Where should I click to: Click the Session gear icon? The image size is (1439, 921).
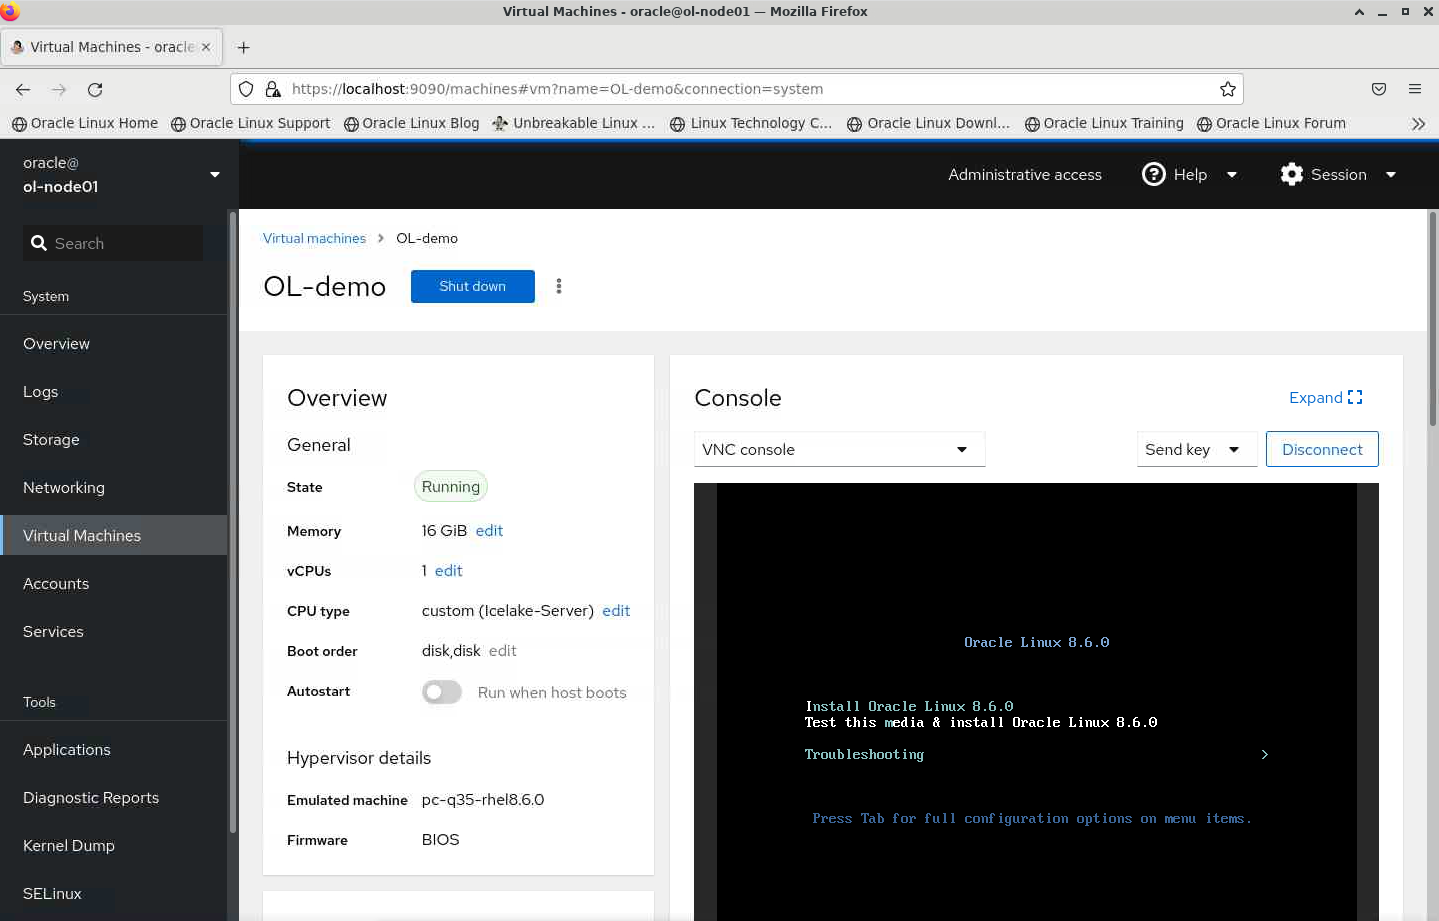pyautogui.click(x=1292, y=174)
